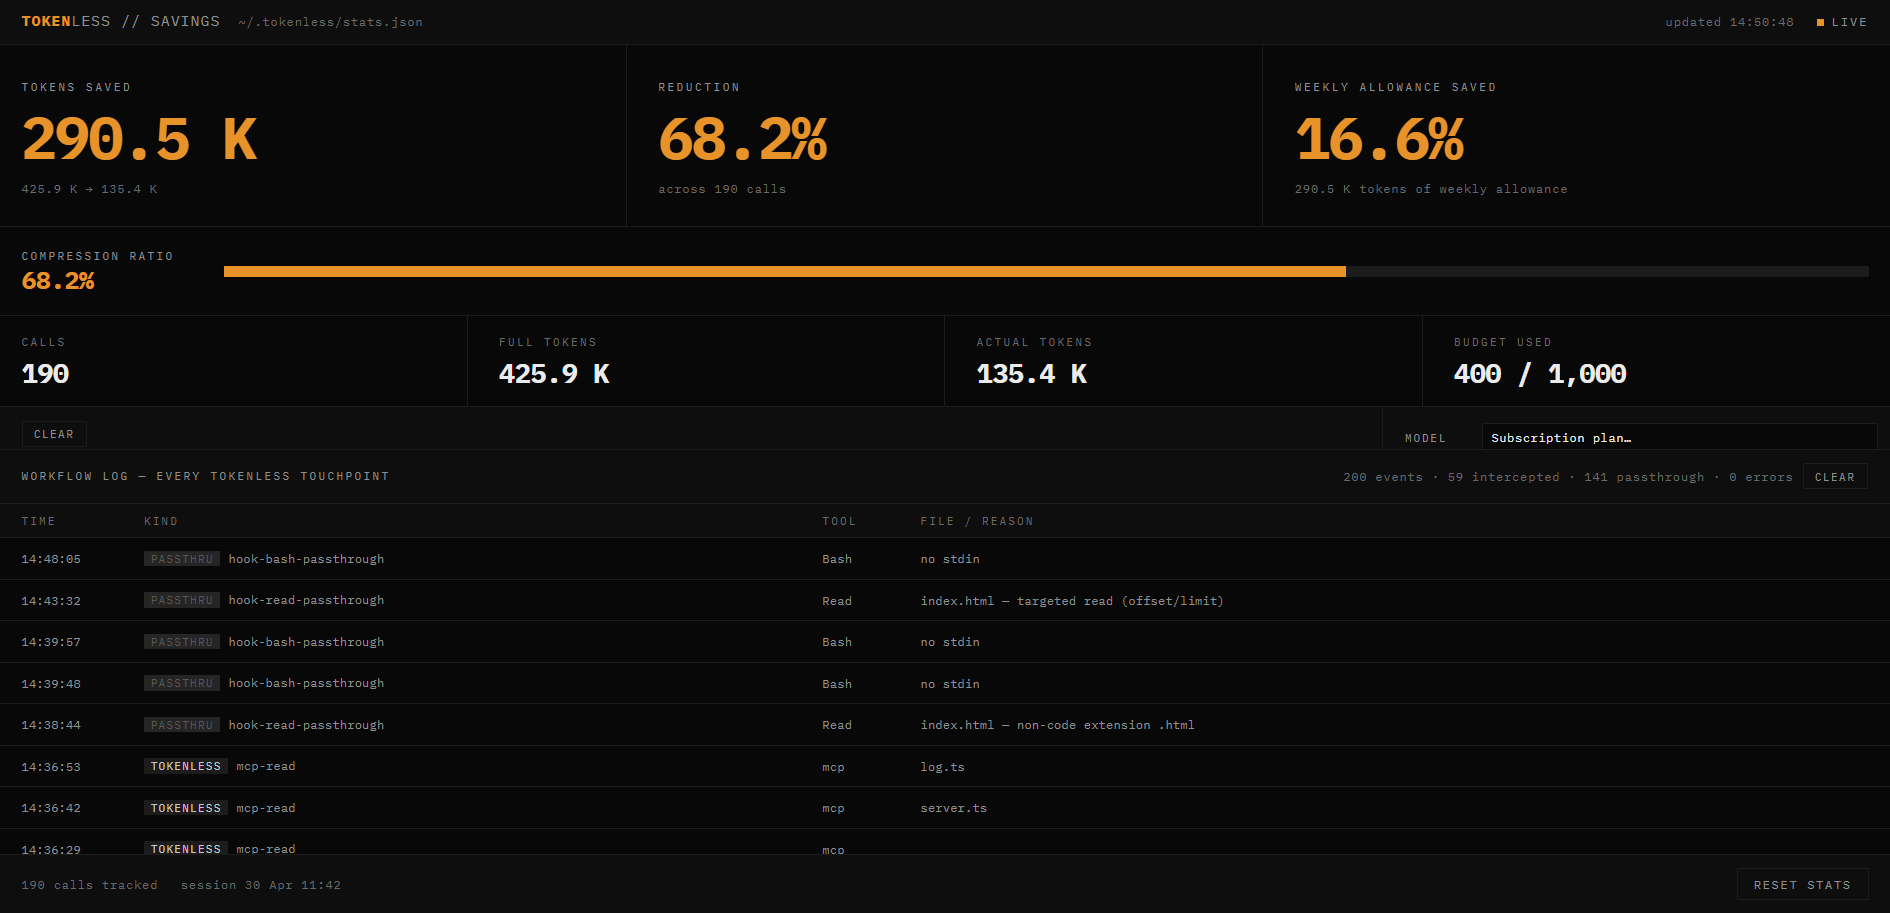The image size is (1890, 913).
Task: Click the CLEAR button above workflow log heading
Action: 54,434
